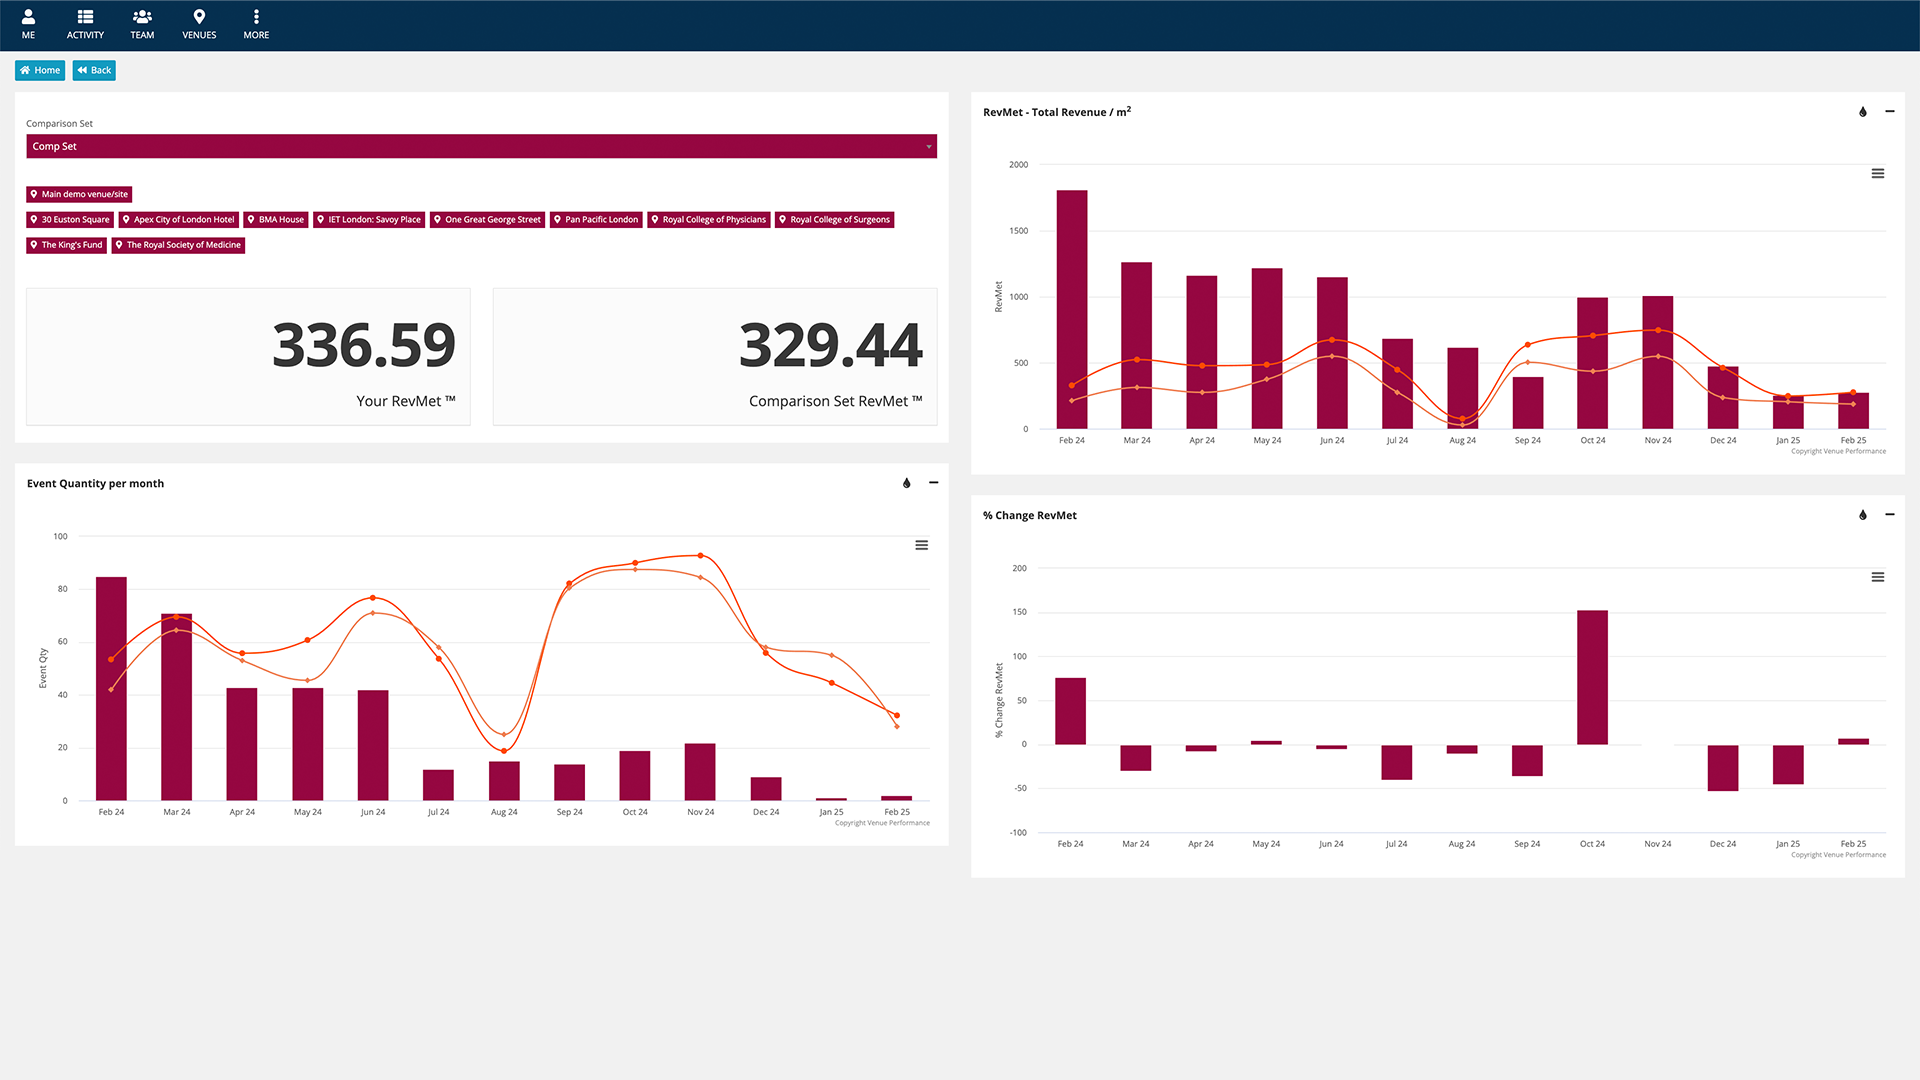This screenshot has width=1920, height=1080.
Task: Toggle the BMA House venue tag
Action: click(276, 220)
